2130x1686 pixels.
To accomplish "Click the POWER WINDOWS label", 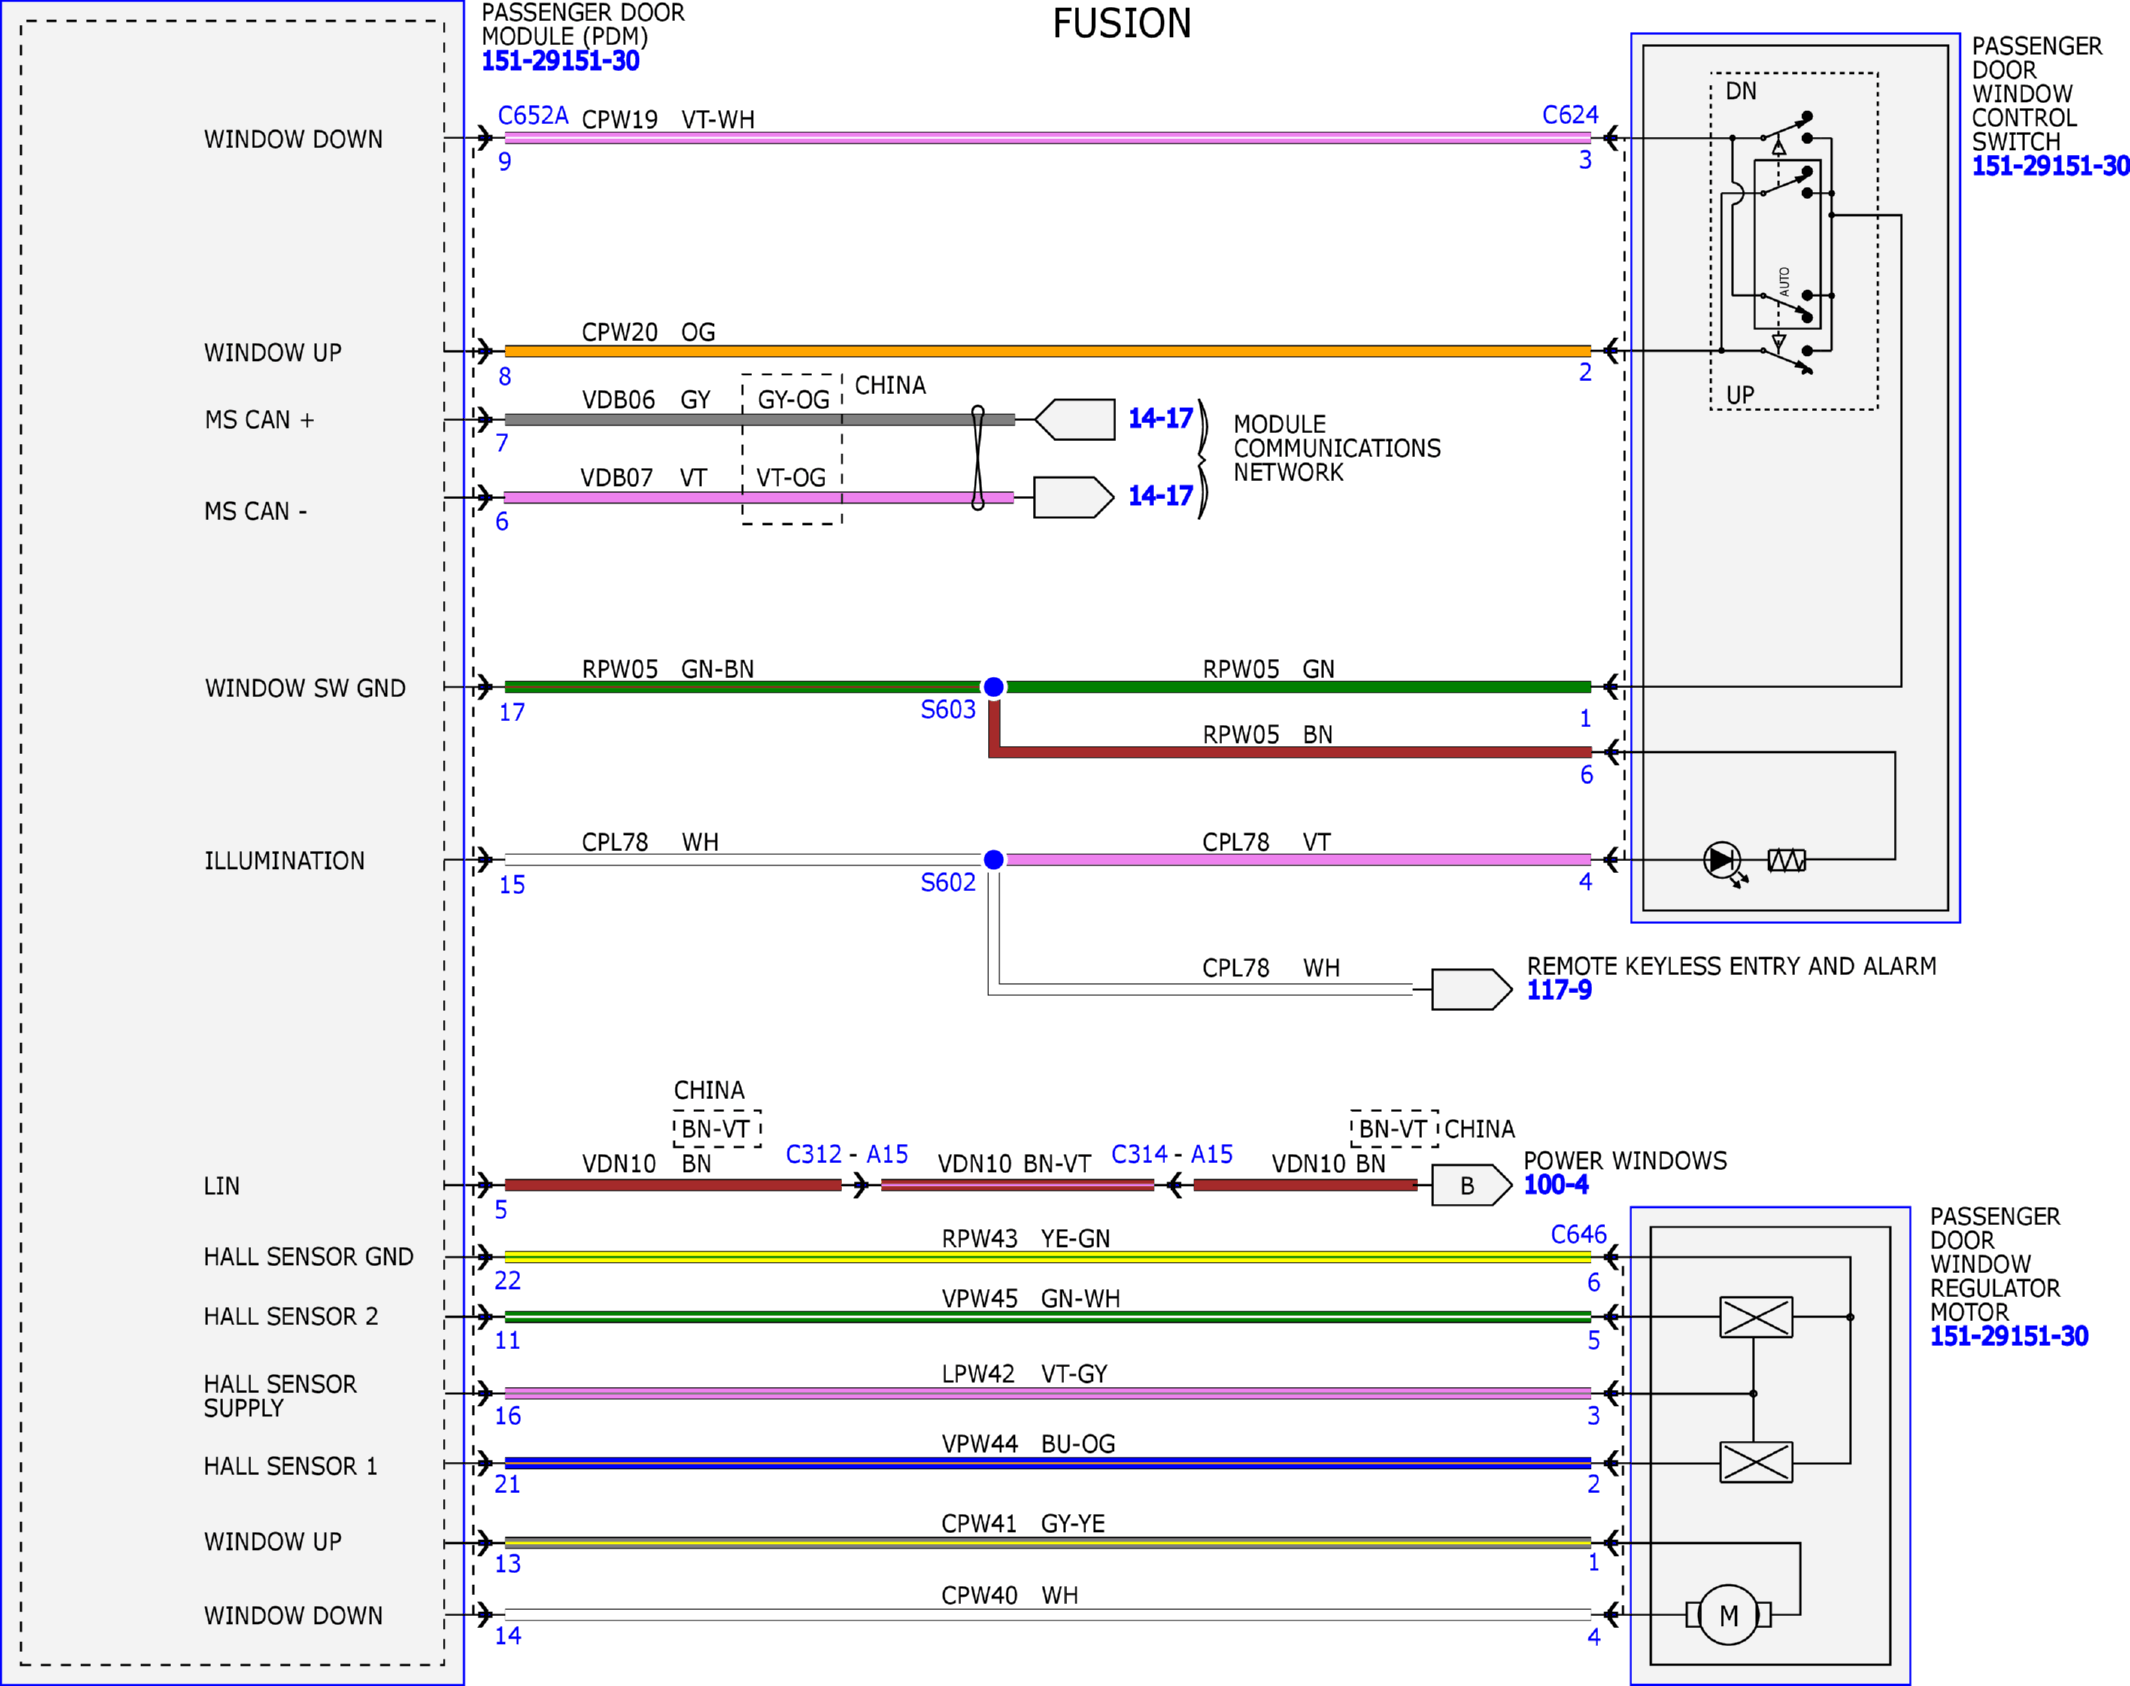I will coord(1625,1161).
